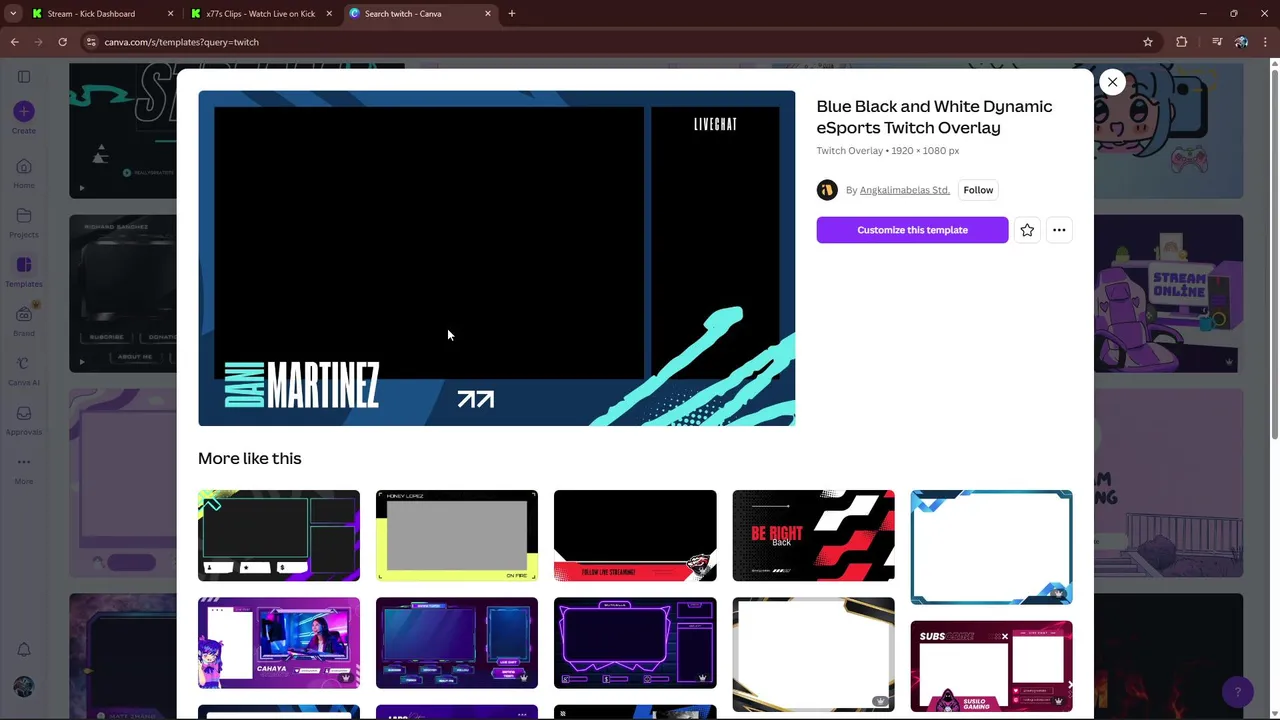Bookmark this page with the star

tap(1148, 42)
